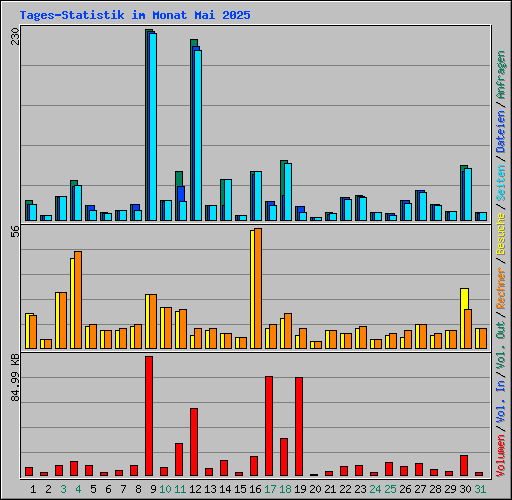Click the orange Rechner bar for day 3
The height and width of the screenshot is (500, 512).
point(63,320)
